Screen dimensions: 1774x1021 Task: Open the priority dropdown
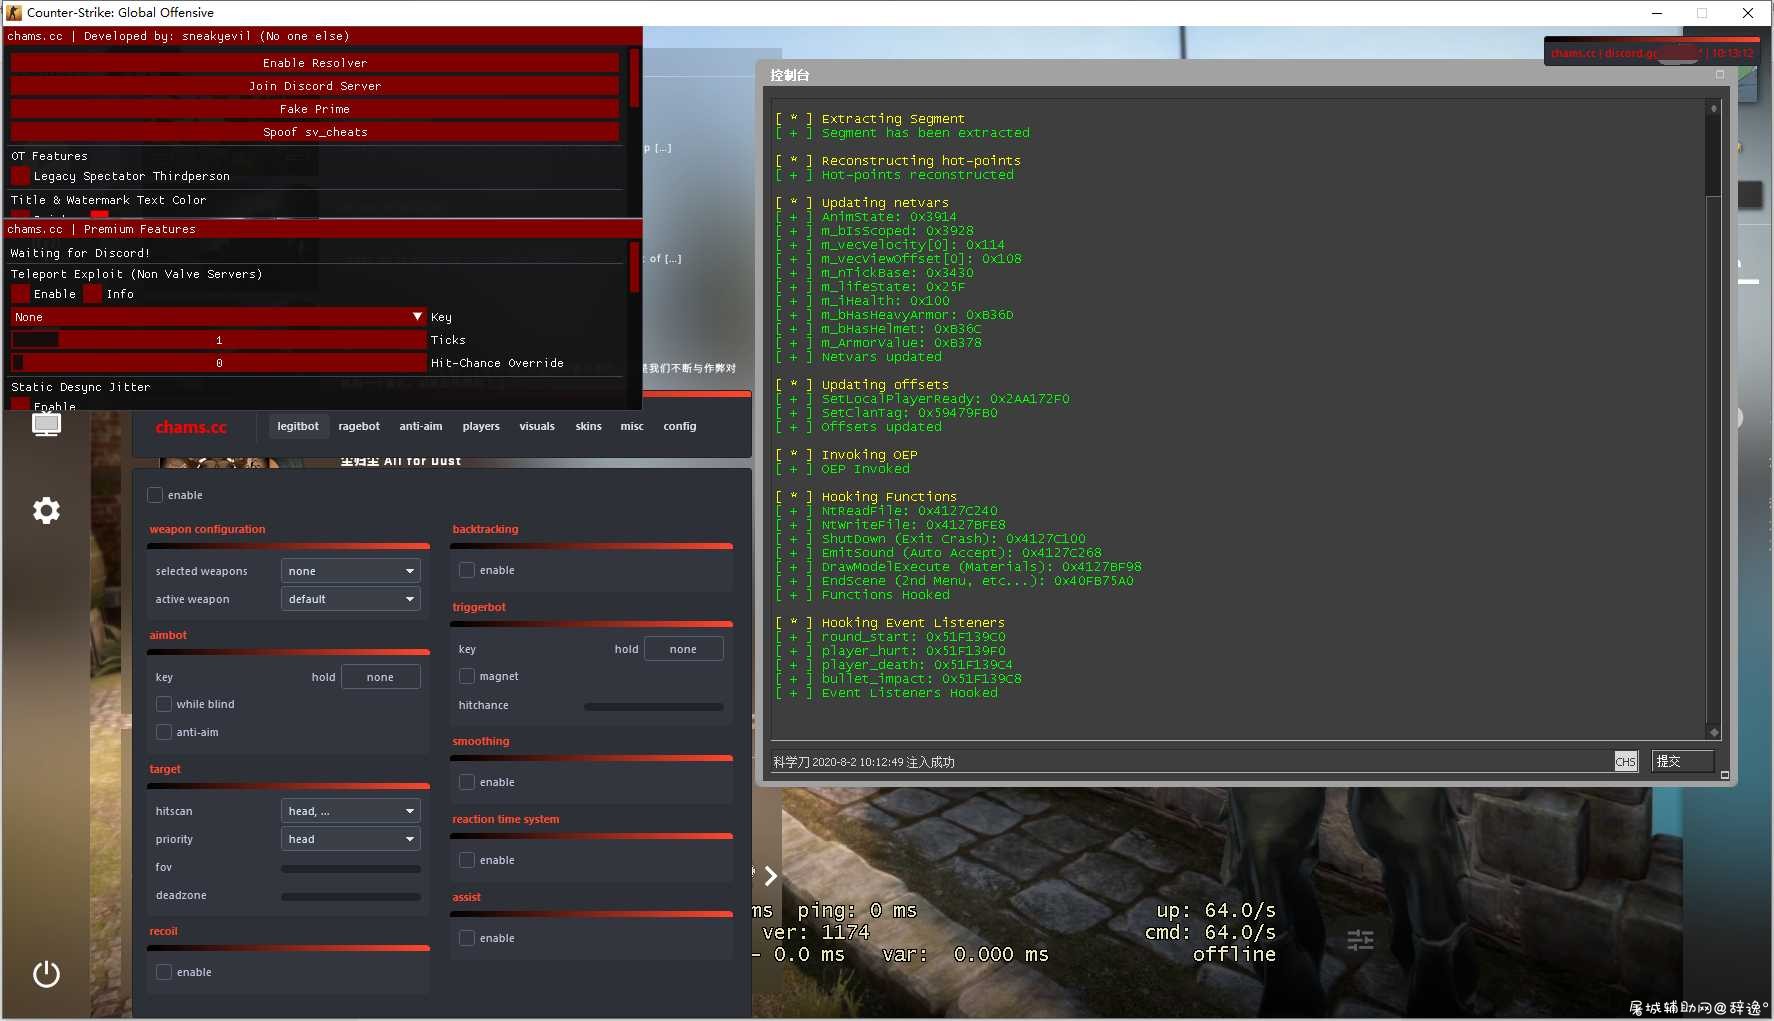350,839
